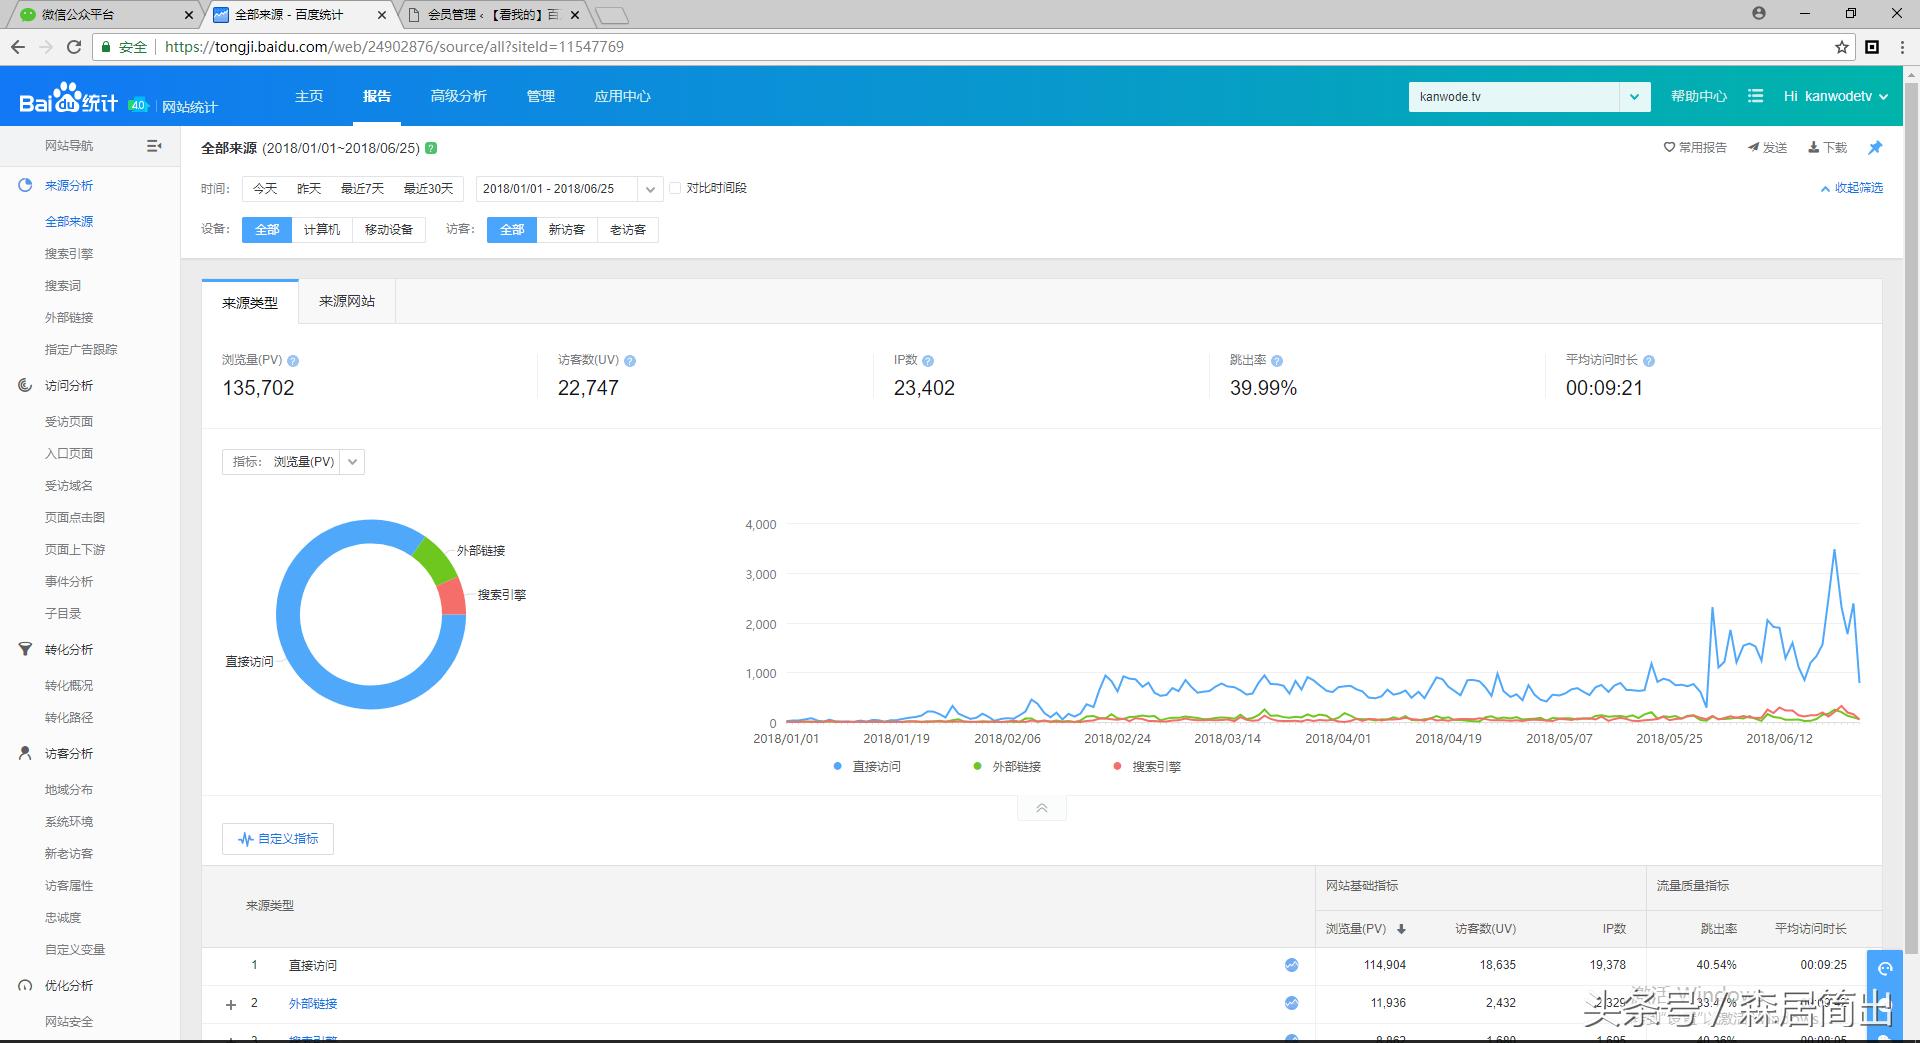Enable the 对比时间段 checkbox

click(675, 188)
